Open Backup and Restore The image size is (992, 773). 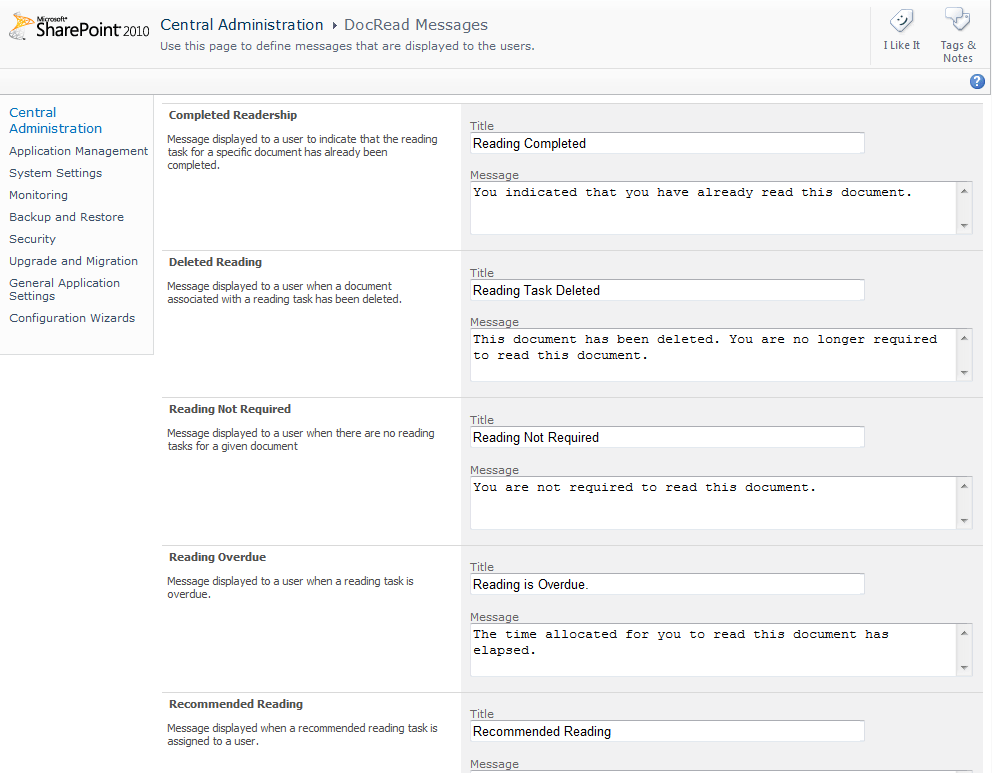(66, 217)
